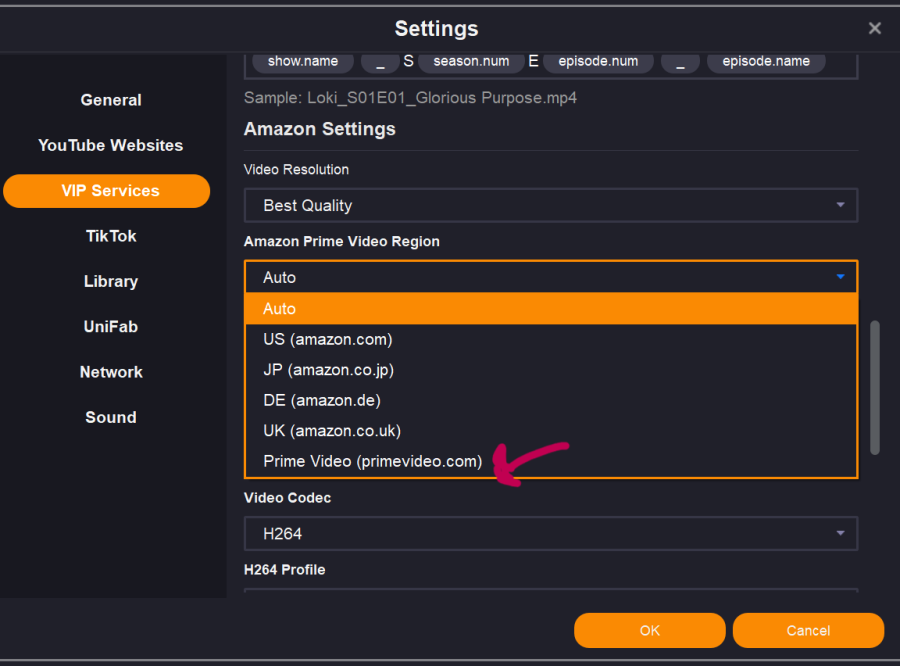Image resolution: width=900 pixels, height=666 pixels.
Task: Open the General settings tab
Action: coord(111,100)
